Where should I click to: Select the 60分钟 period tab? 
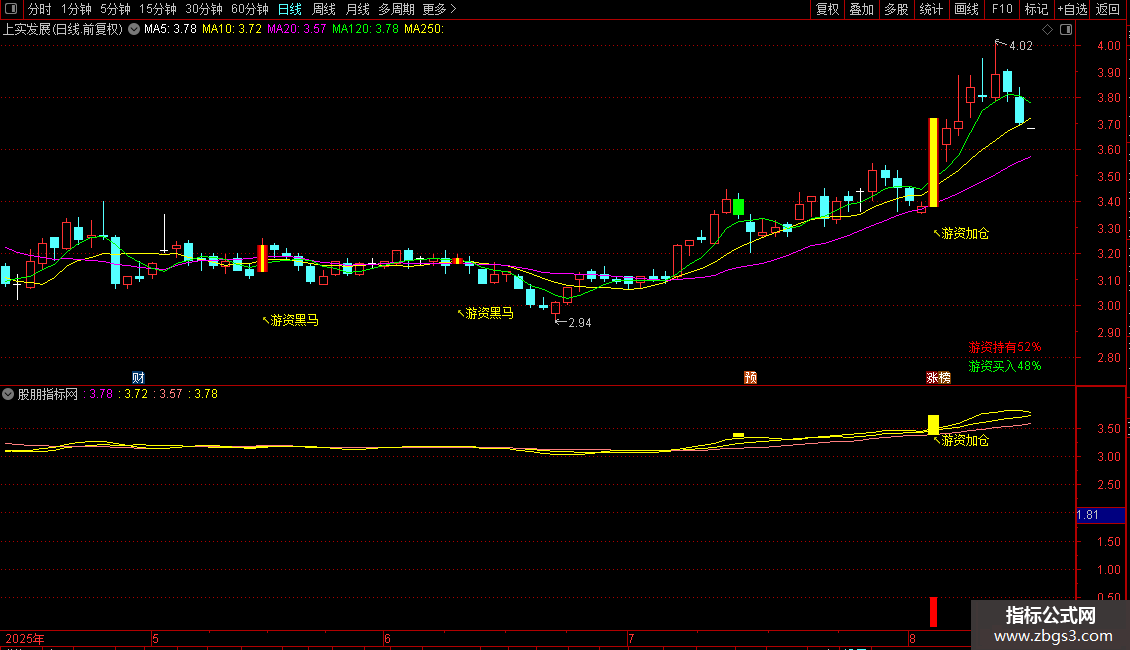click(250, 9)
